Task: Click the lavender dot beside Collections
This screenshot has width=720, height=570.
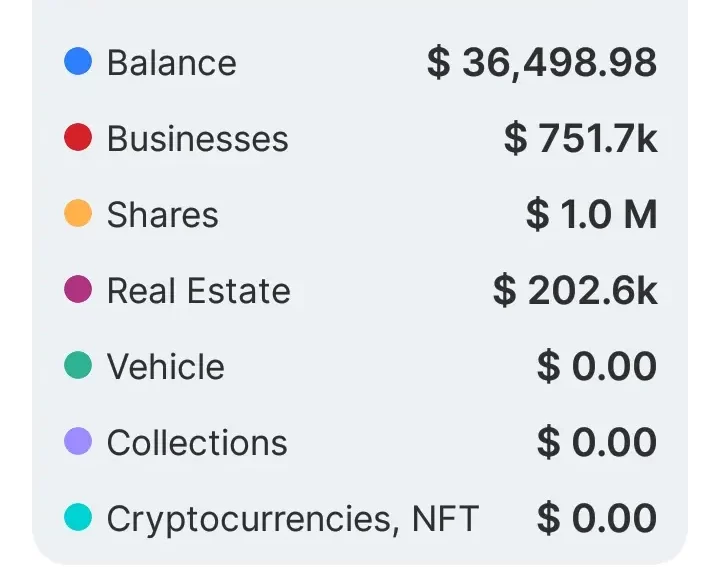Action: 78,443
